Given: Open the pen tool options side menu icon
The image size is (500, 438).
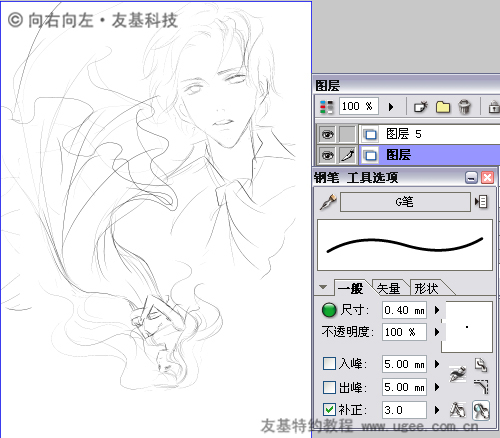Looking at the screenshot, I should 481,202.
